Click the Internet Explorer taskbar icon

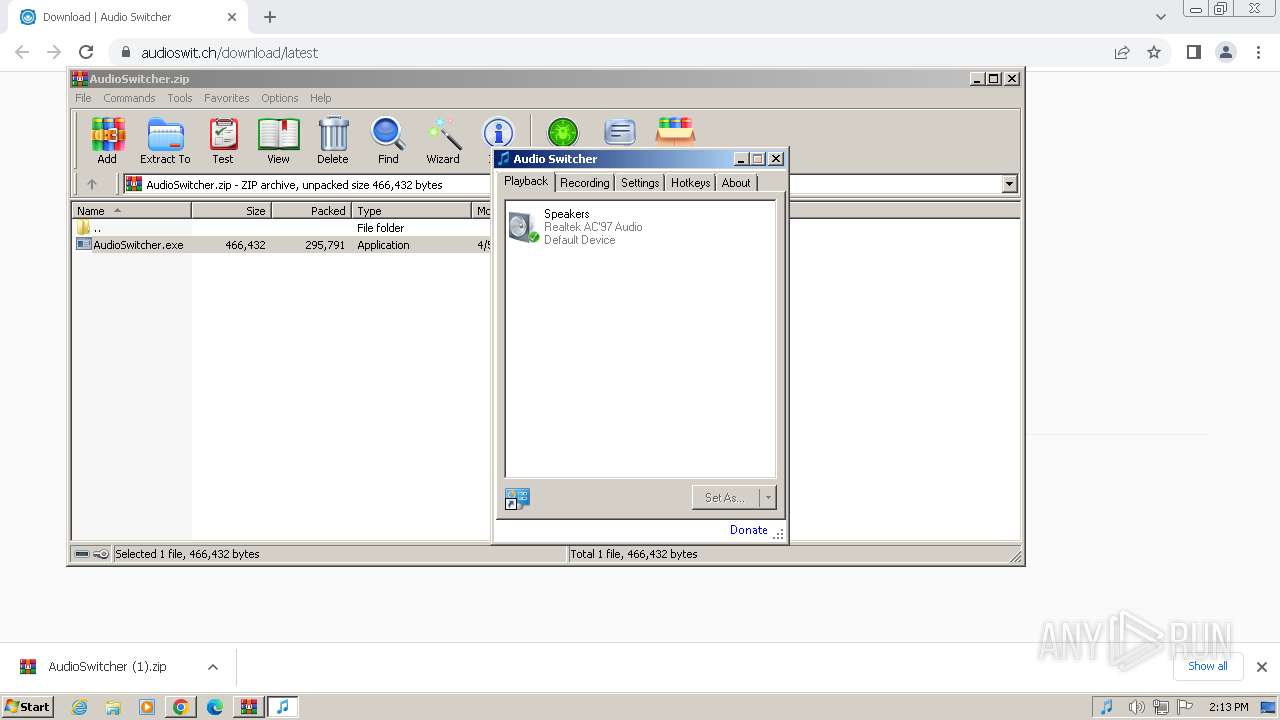pos(80,707)
